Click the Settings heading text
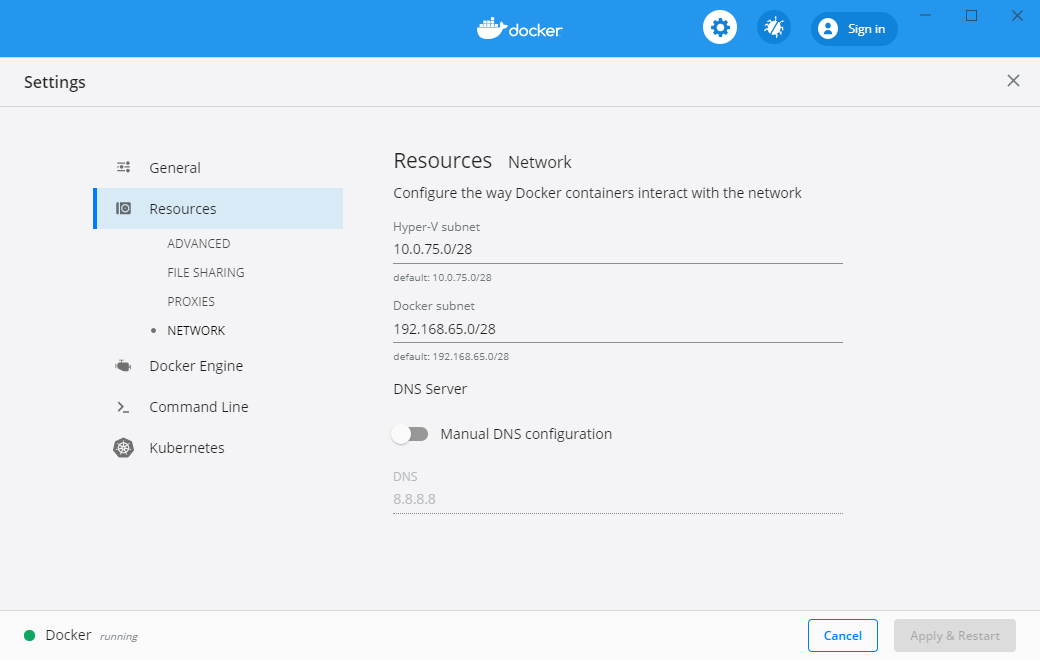The width and height of the screenshot is (1040, 660). [x=55, y=82]
